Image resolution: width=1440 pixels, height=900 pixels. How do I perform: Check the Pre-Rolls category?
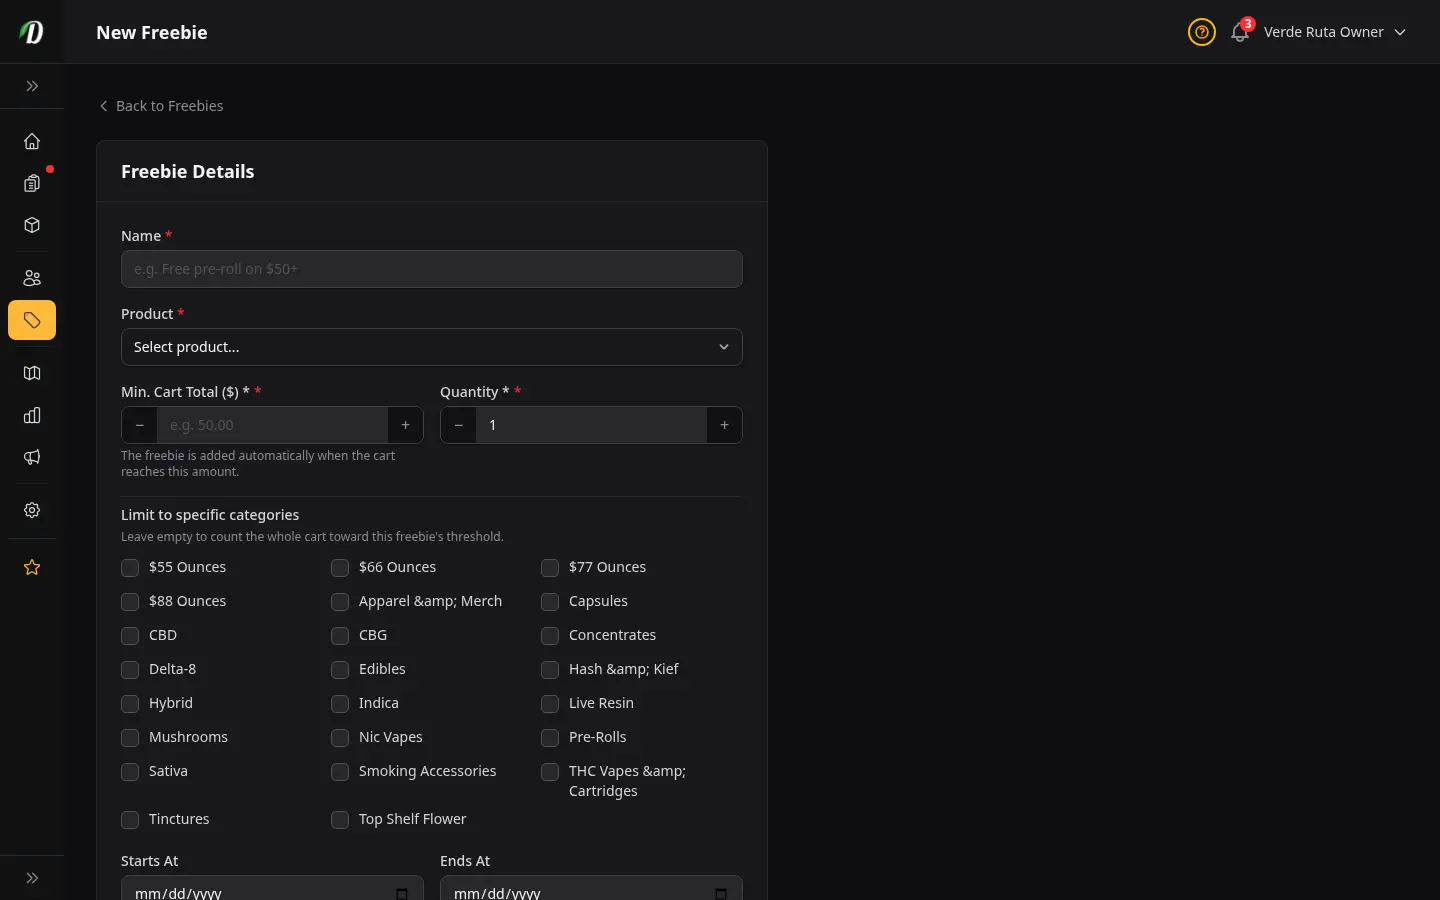[550, 738]
